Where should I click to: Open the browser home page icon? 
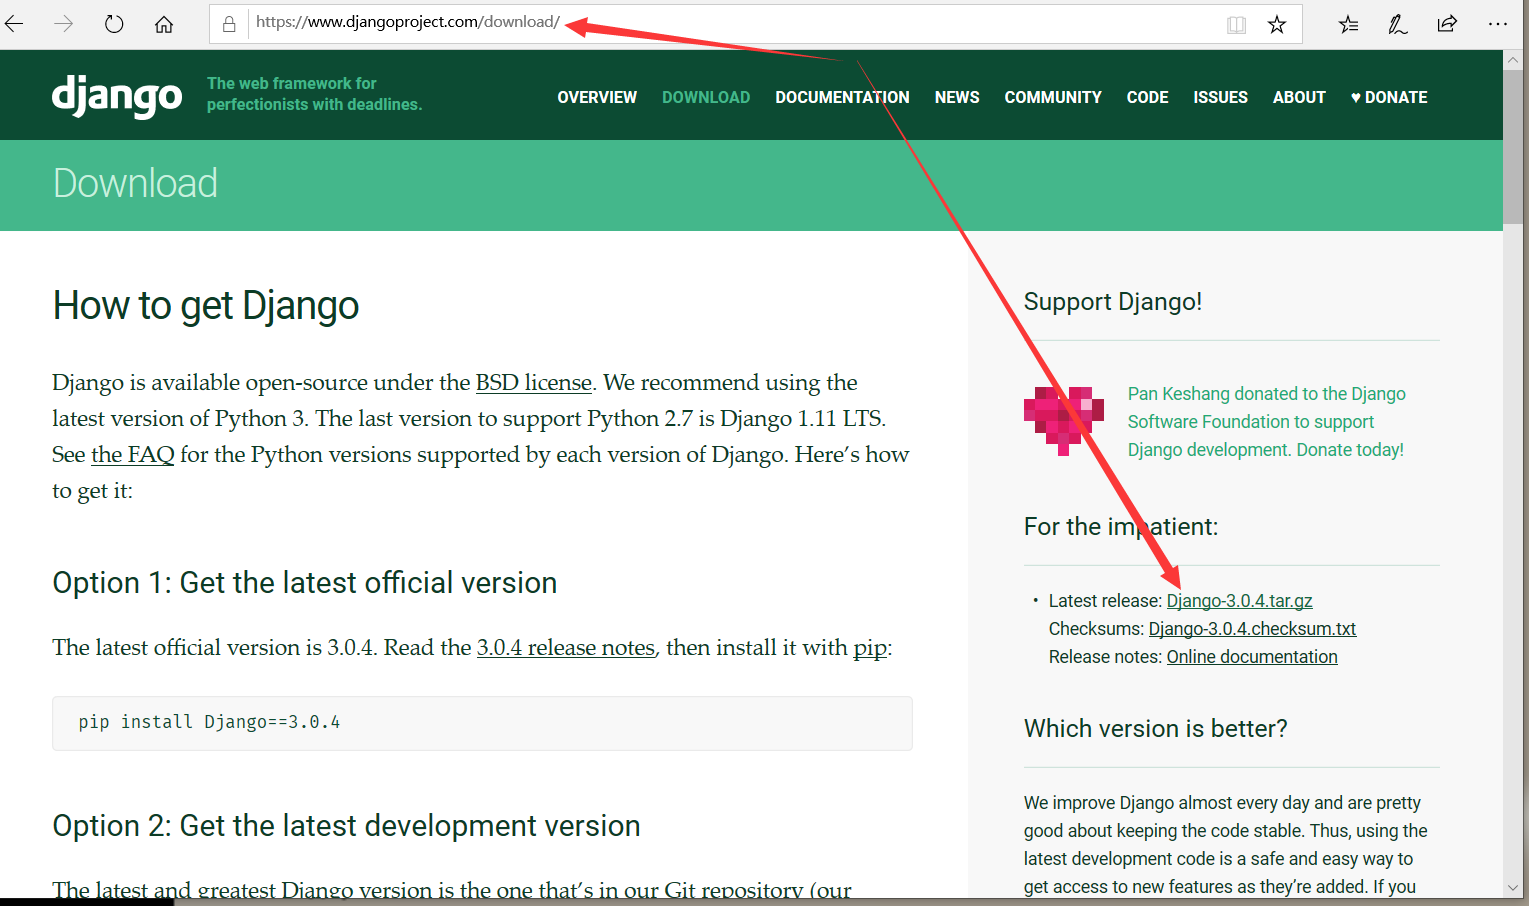(x=164, y=24)
